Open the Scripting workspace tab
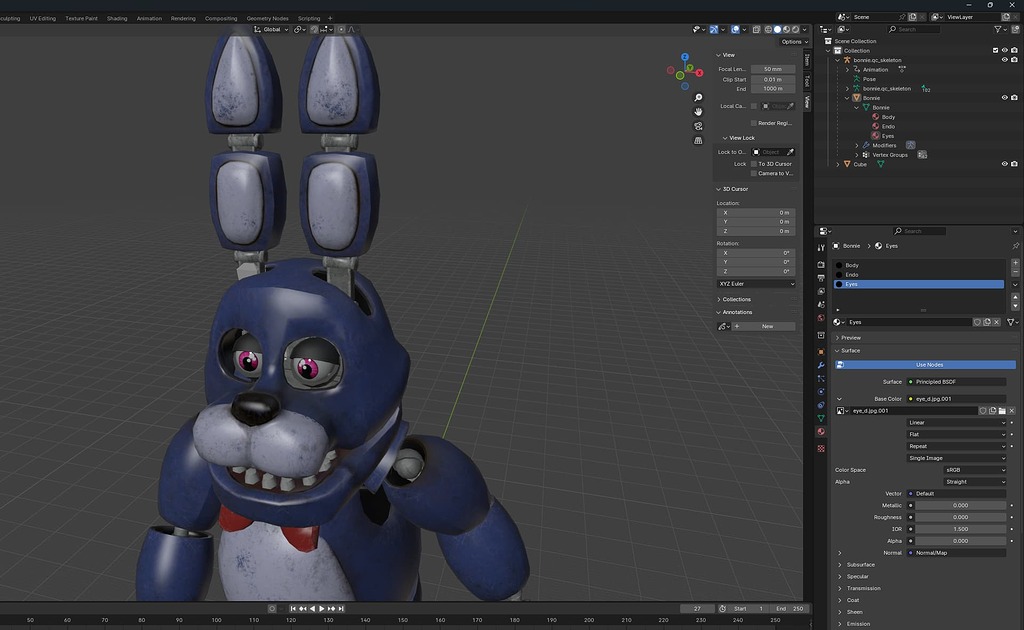 (x=309, y=18)
